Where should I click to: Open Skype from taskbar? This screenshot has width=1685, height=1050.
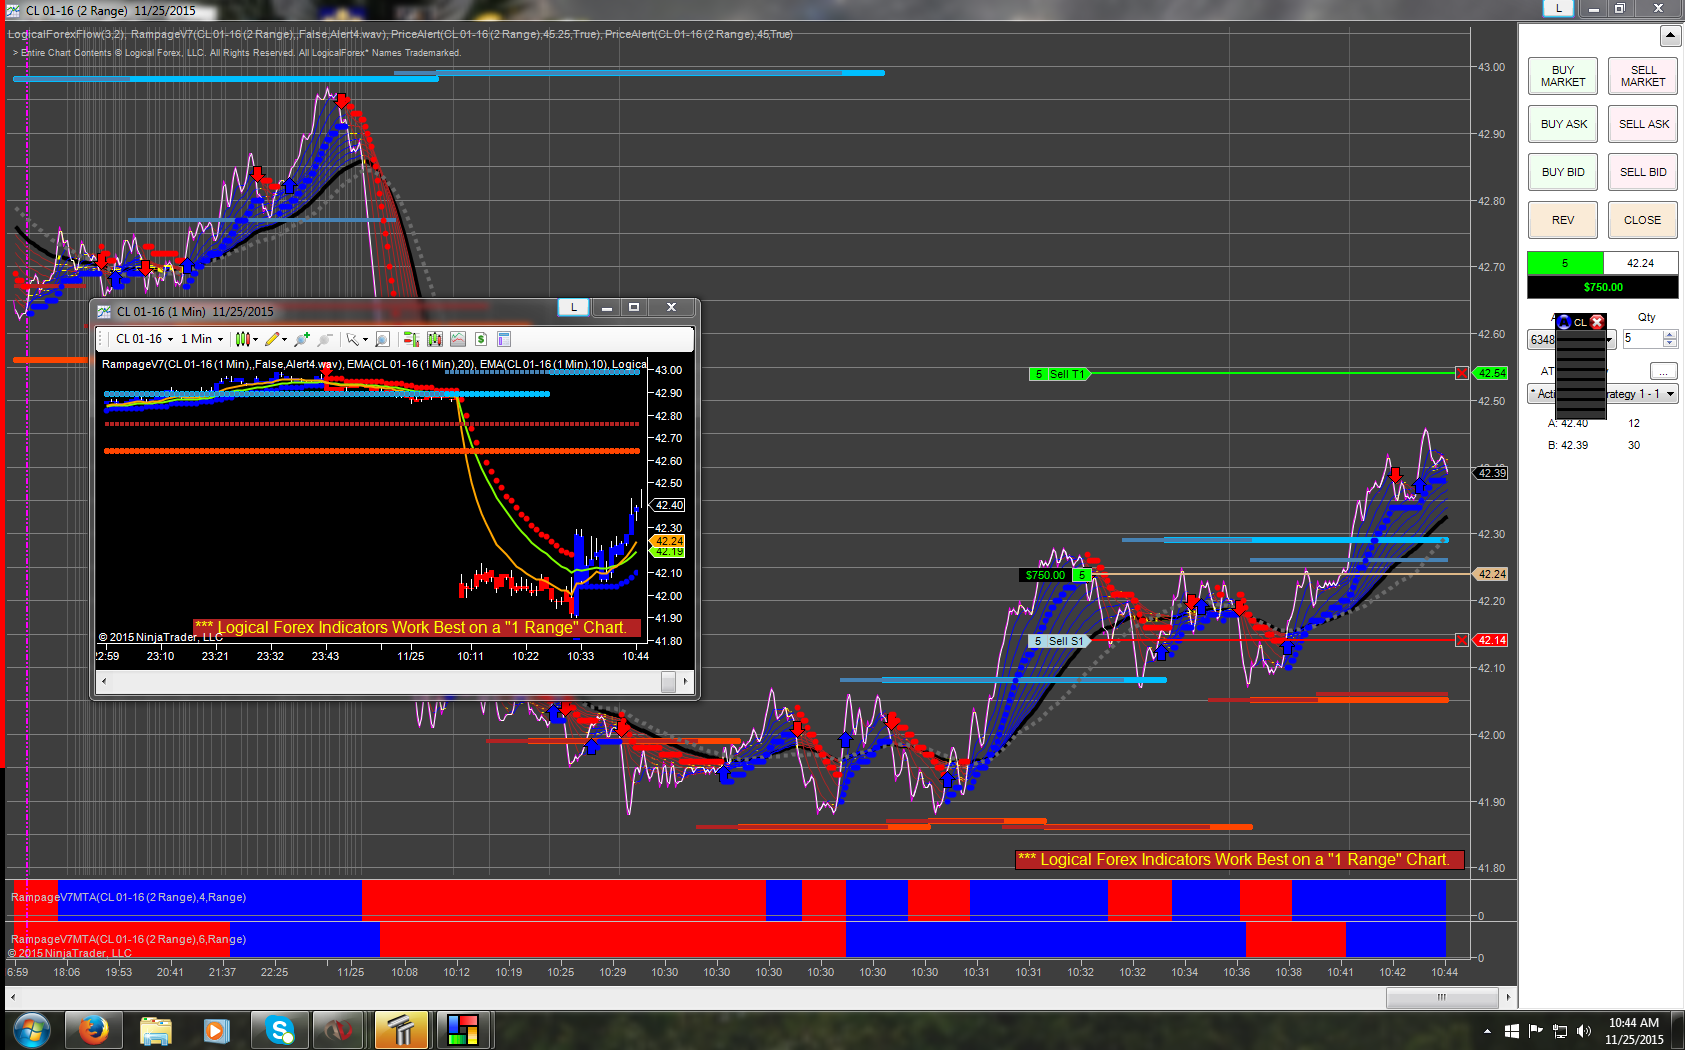point(279,1030)
